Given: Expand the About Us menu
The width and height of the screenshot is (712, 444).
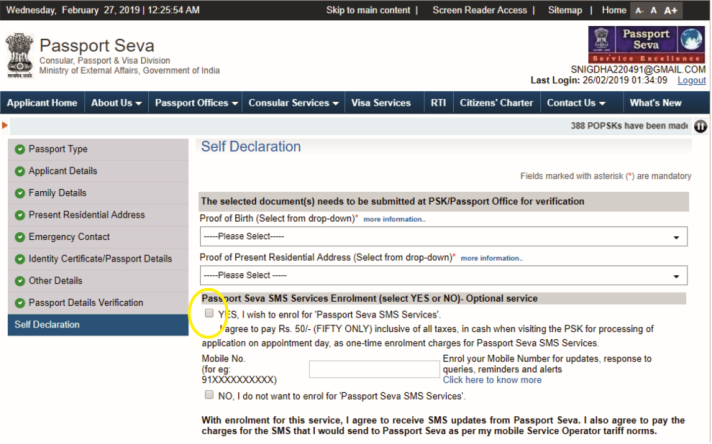Looking at the screenshot, I should point(116,103).
